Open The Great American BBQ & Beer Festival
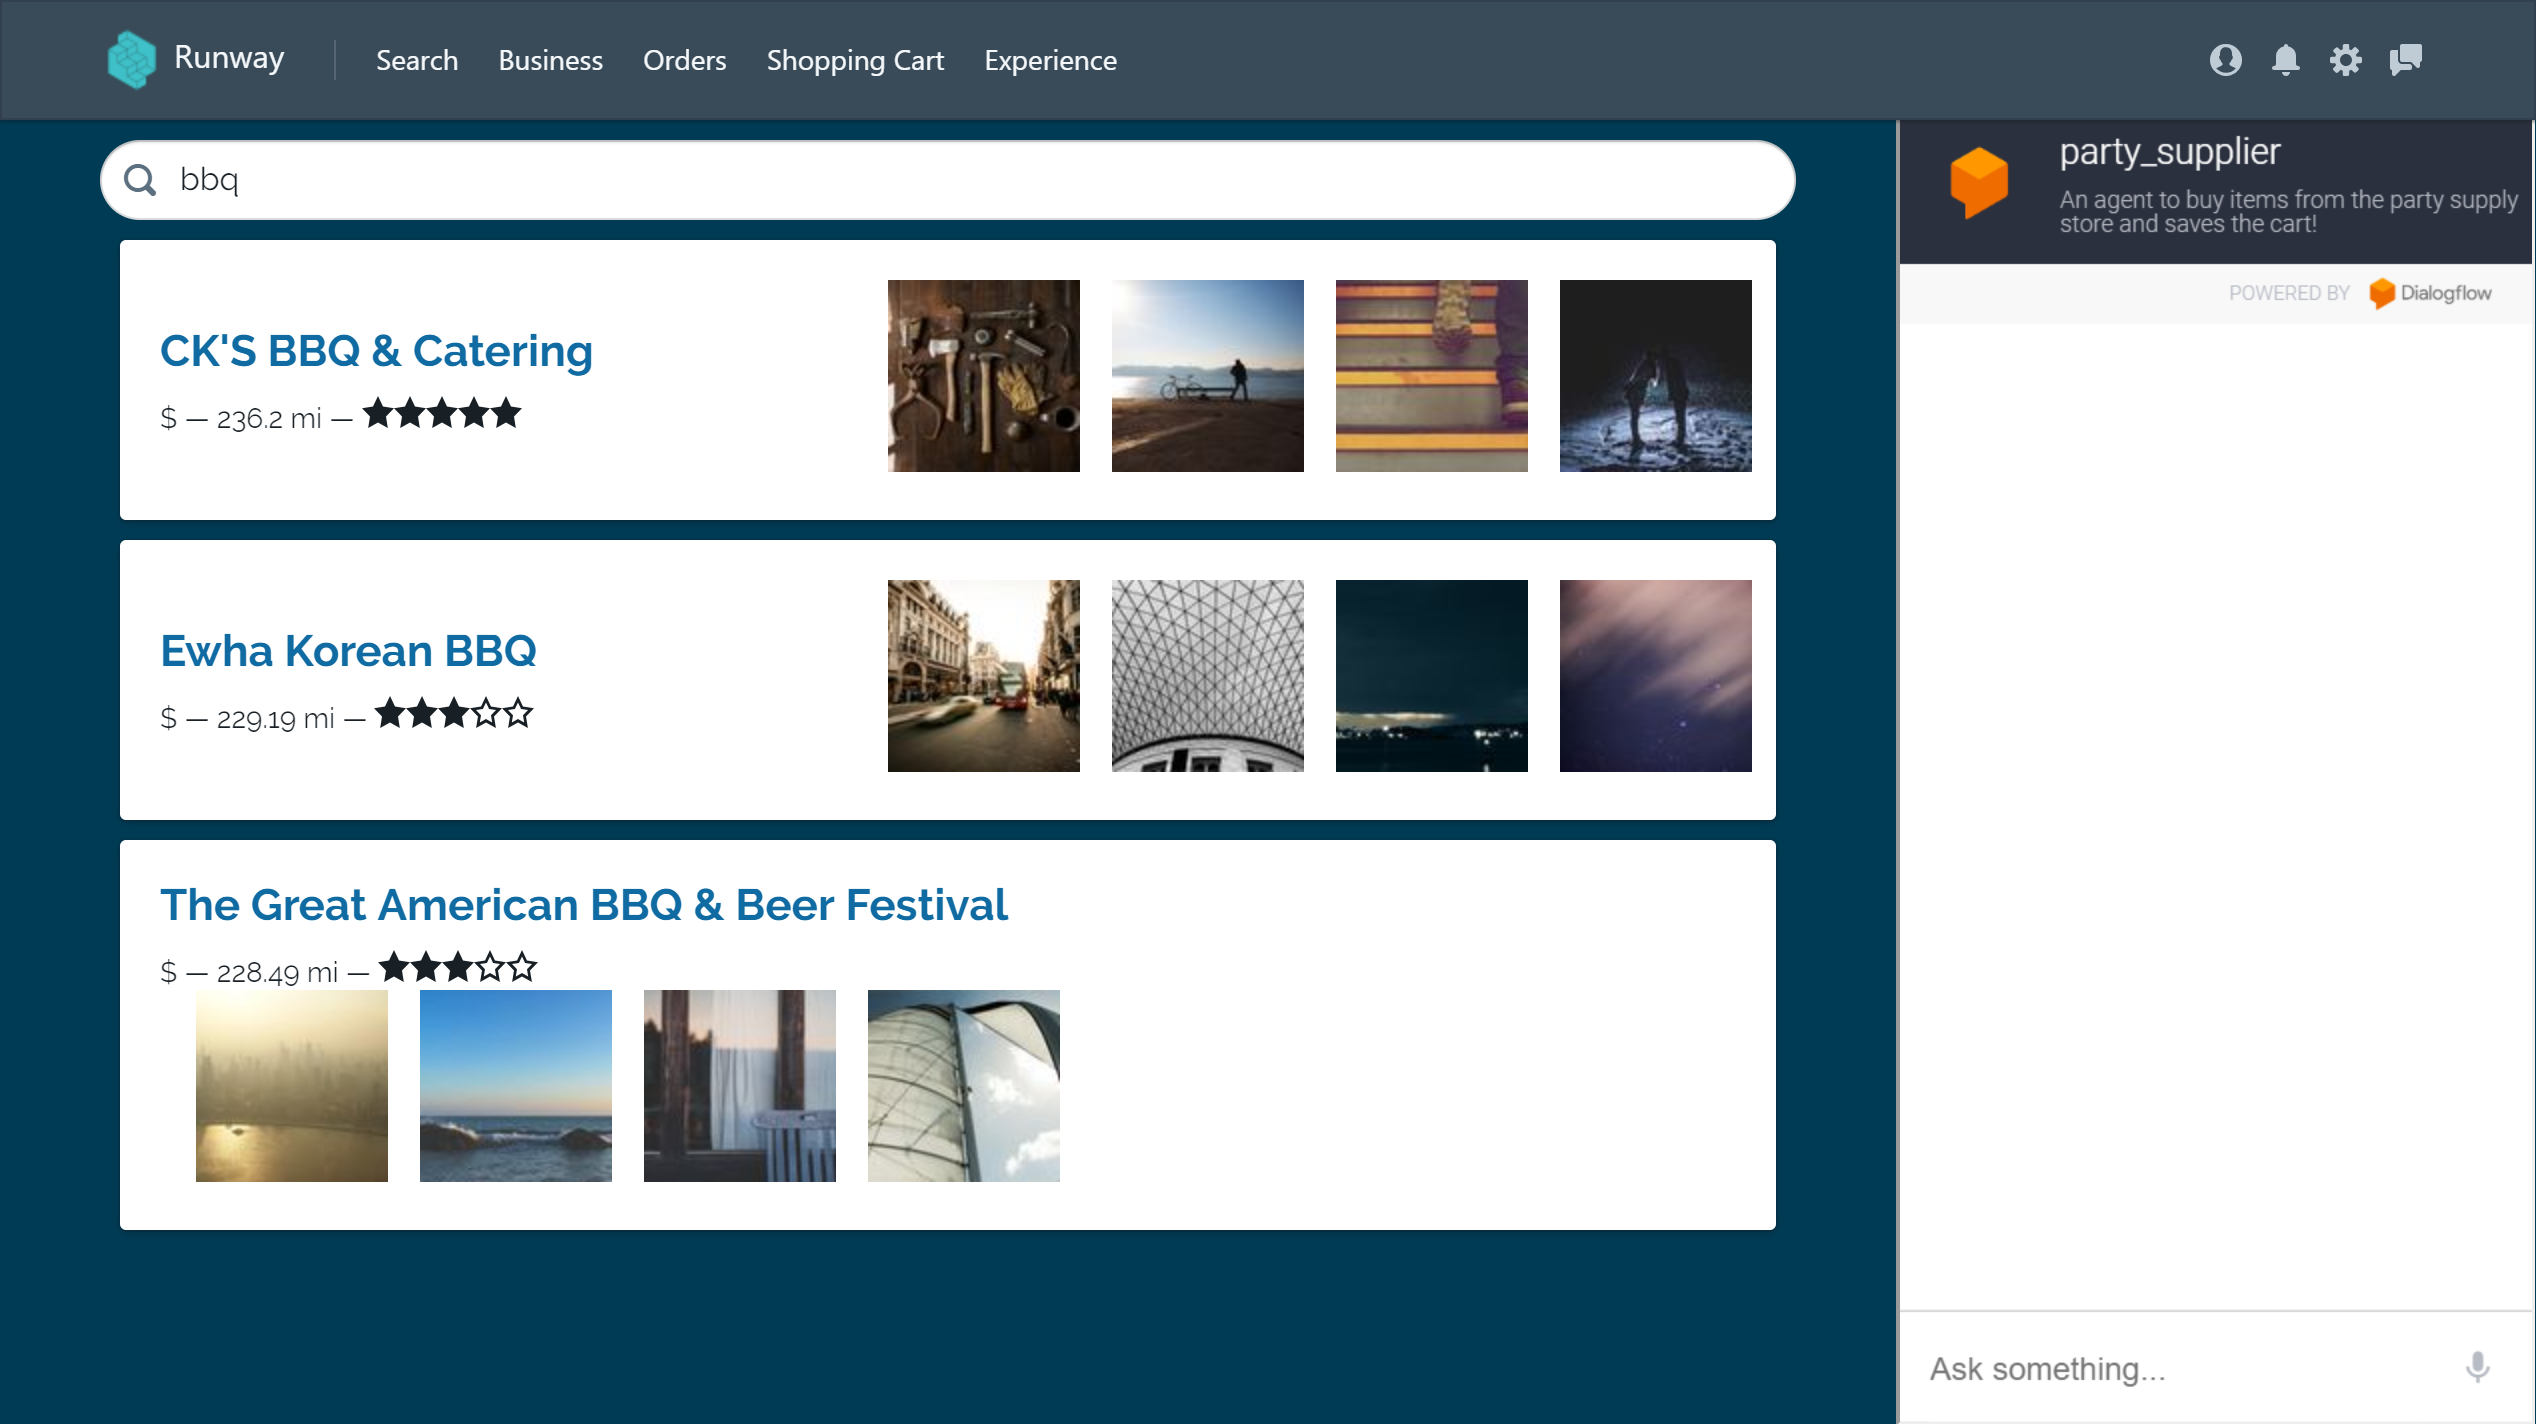This screenshot has width=2536, height=1424. [x=584, y=905]
